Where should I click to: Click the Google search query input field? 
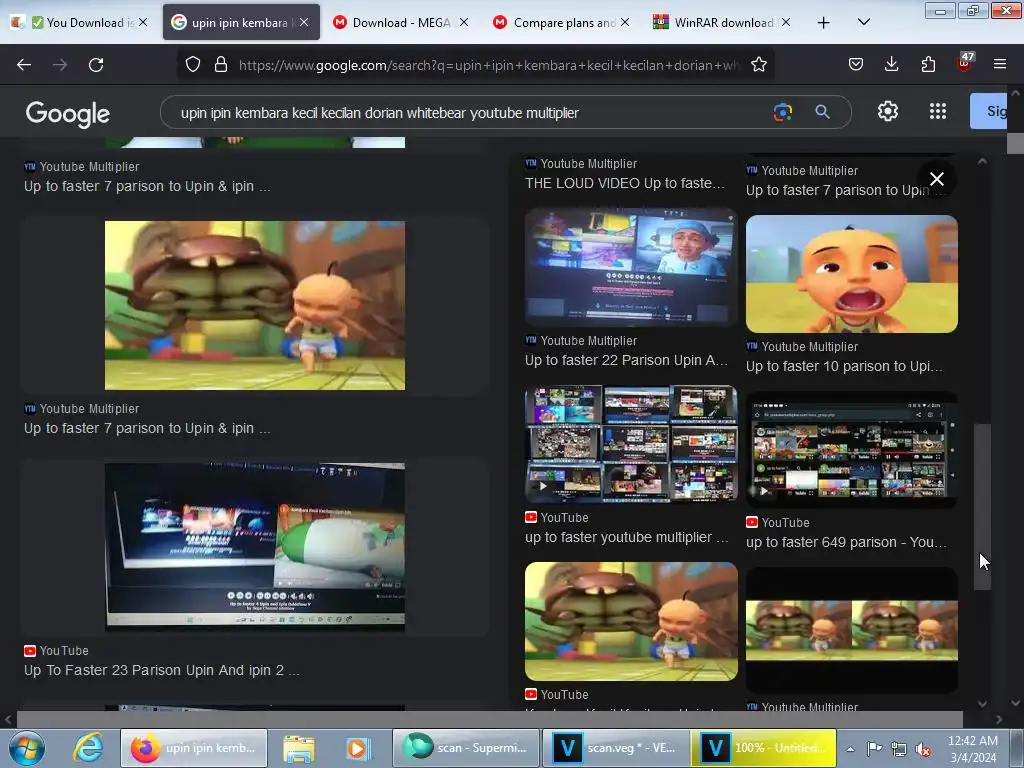pyautogui.click(x=470, y=112)
